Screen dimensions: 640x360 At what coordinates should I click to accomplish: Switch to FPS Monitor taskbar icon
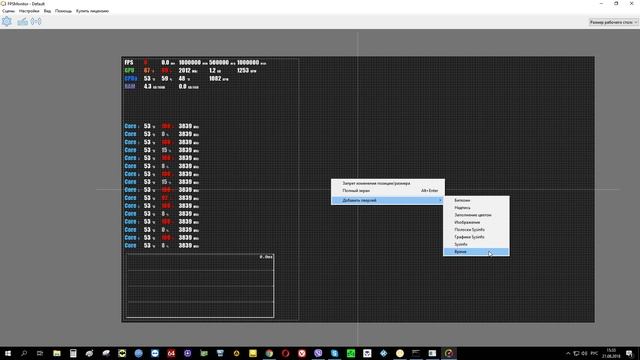(x=449, y=353)
